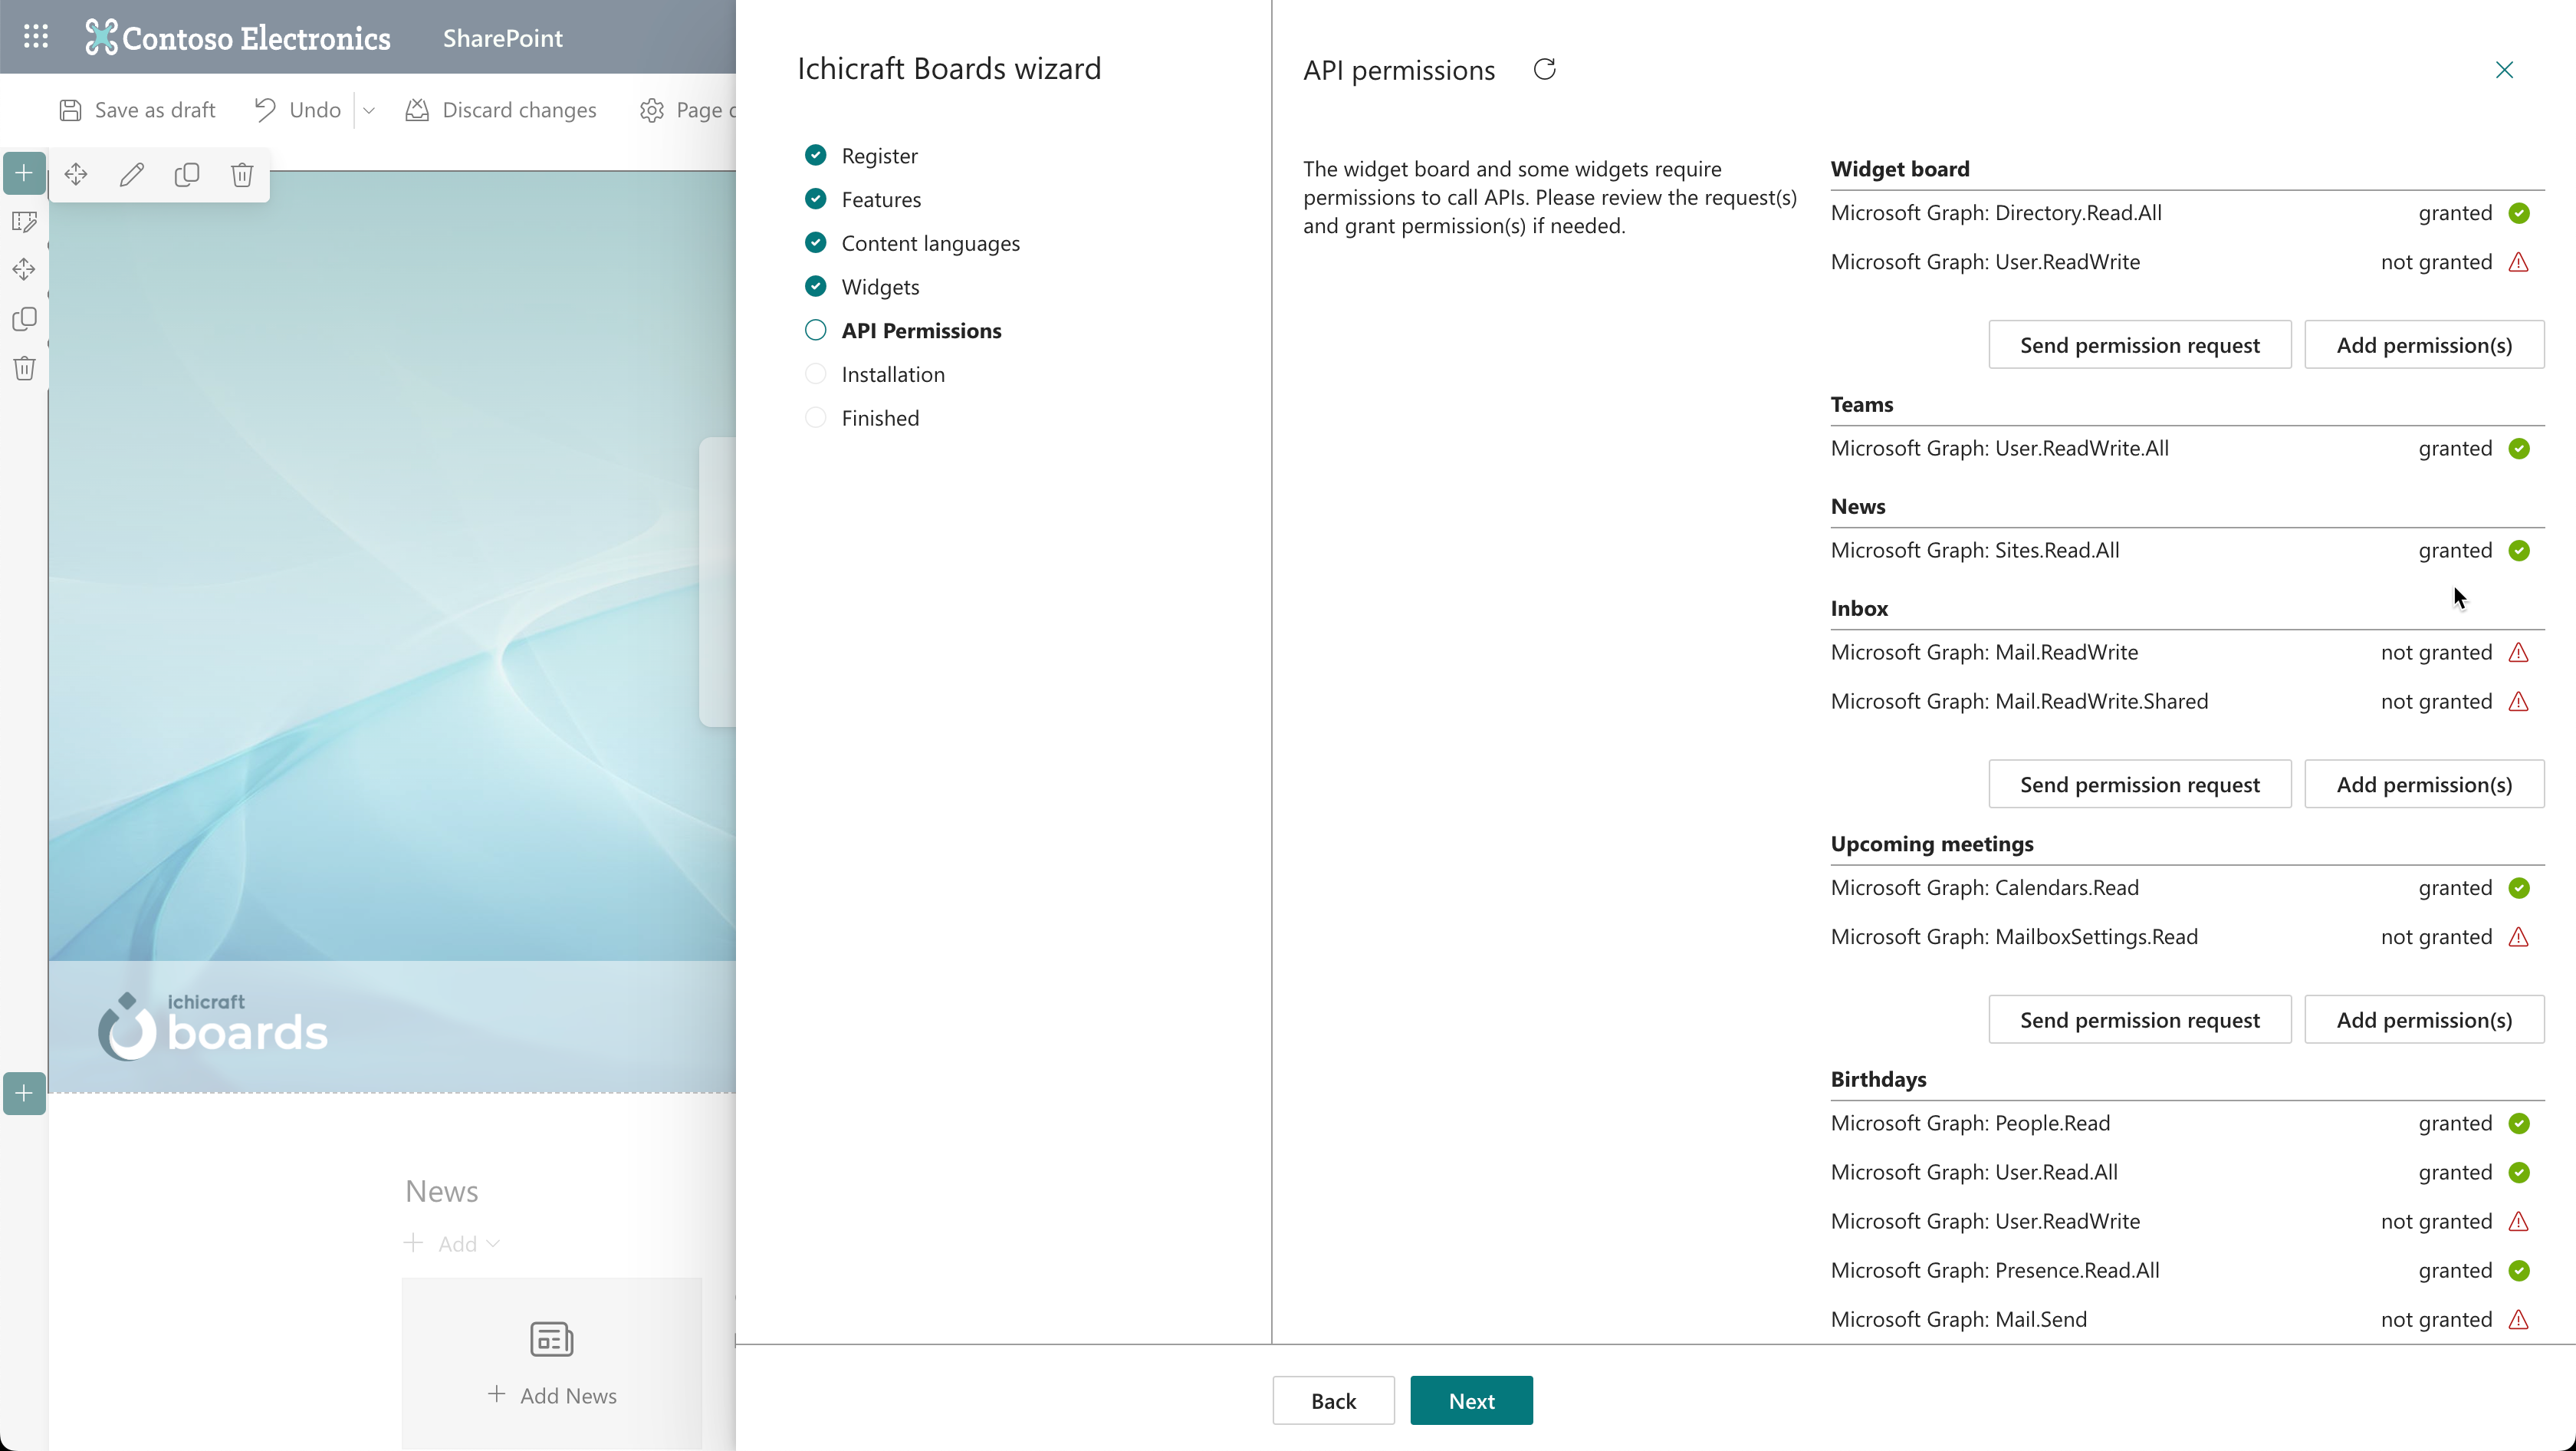Click Add permission(s) for Widget board

click(x=2425, y=345)
